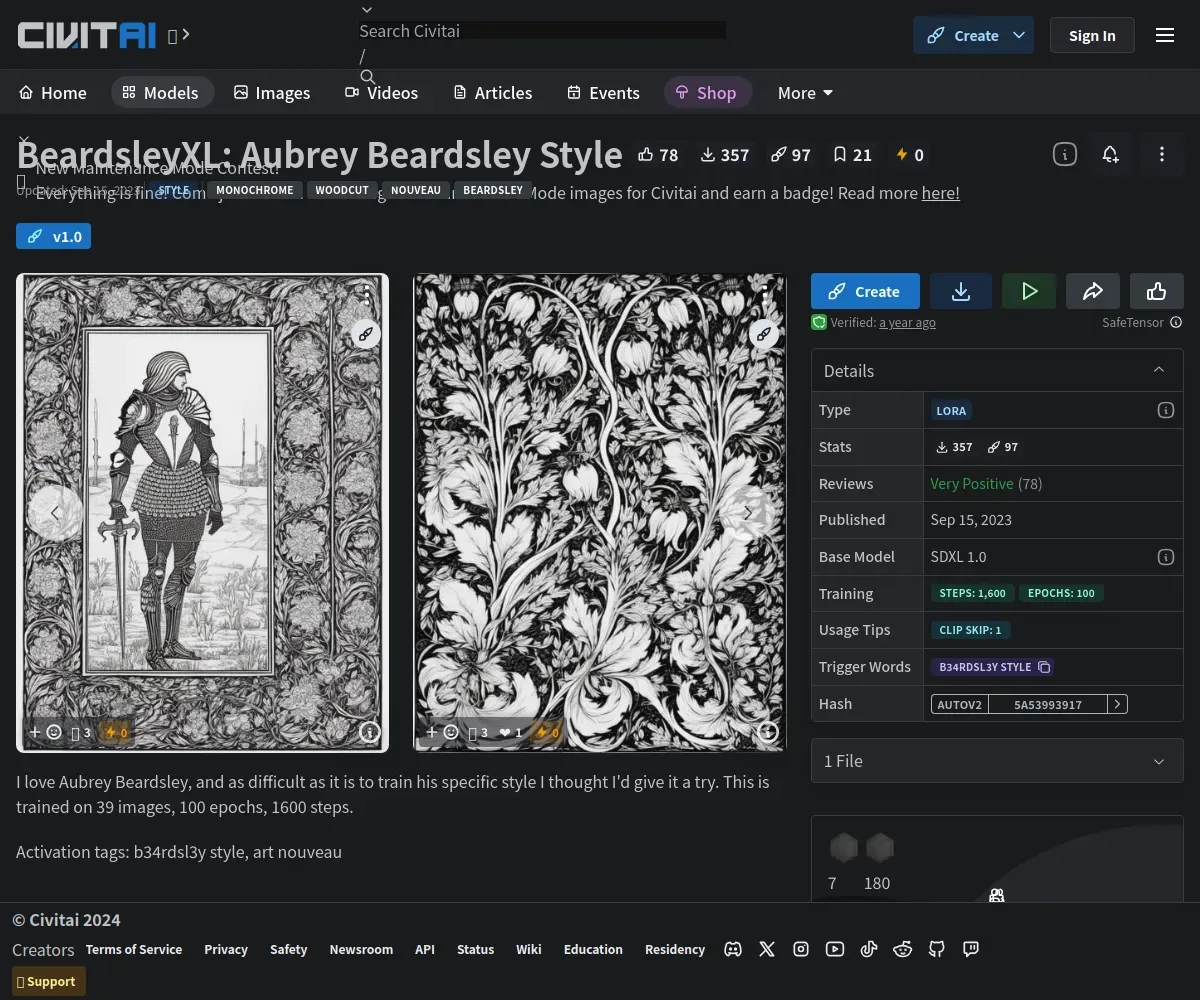Click brush icon on knight image
1200x1000 pixels.
[365, 334]
